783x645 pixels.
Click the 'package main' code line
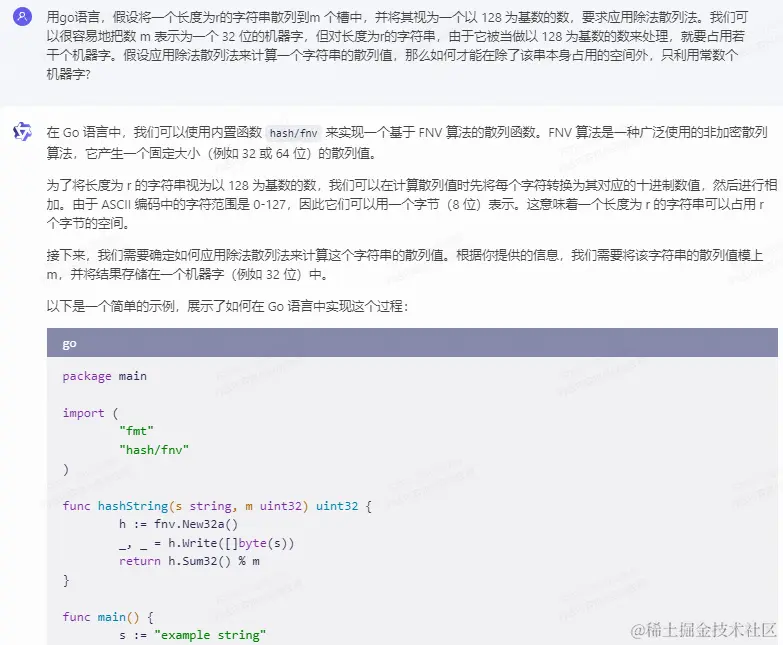point(104,376)
